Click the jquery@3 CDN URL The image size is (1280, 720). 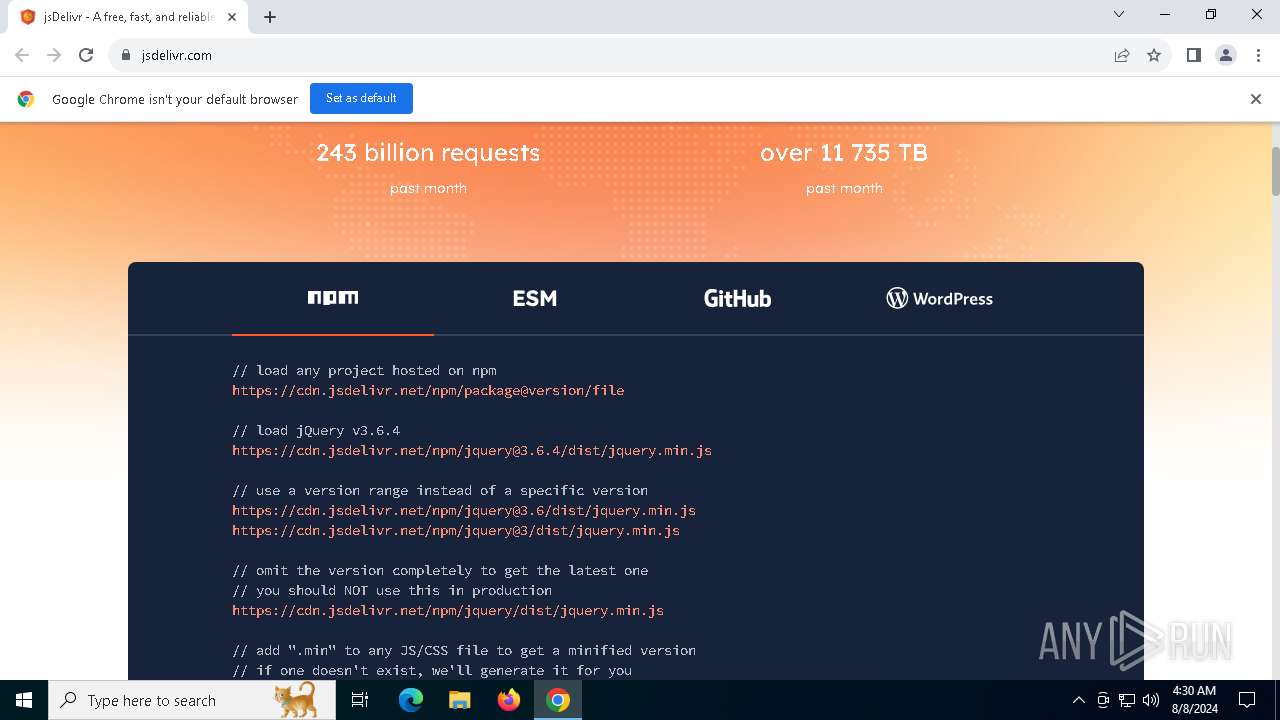click(x=456, y=531)
